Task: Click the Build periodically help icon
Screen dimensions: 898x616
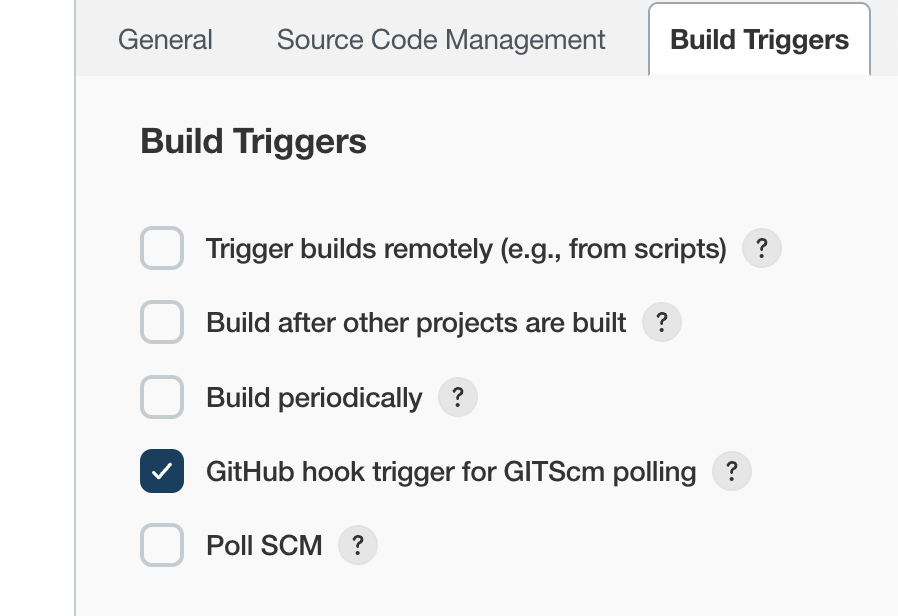Action: (457, 398)
